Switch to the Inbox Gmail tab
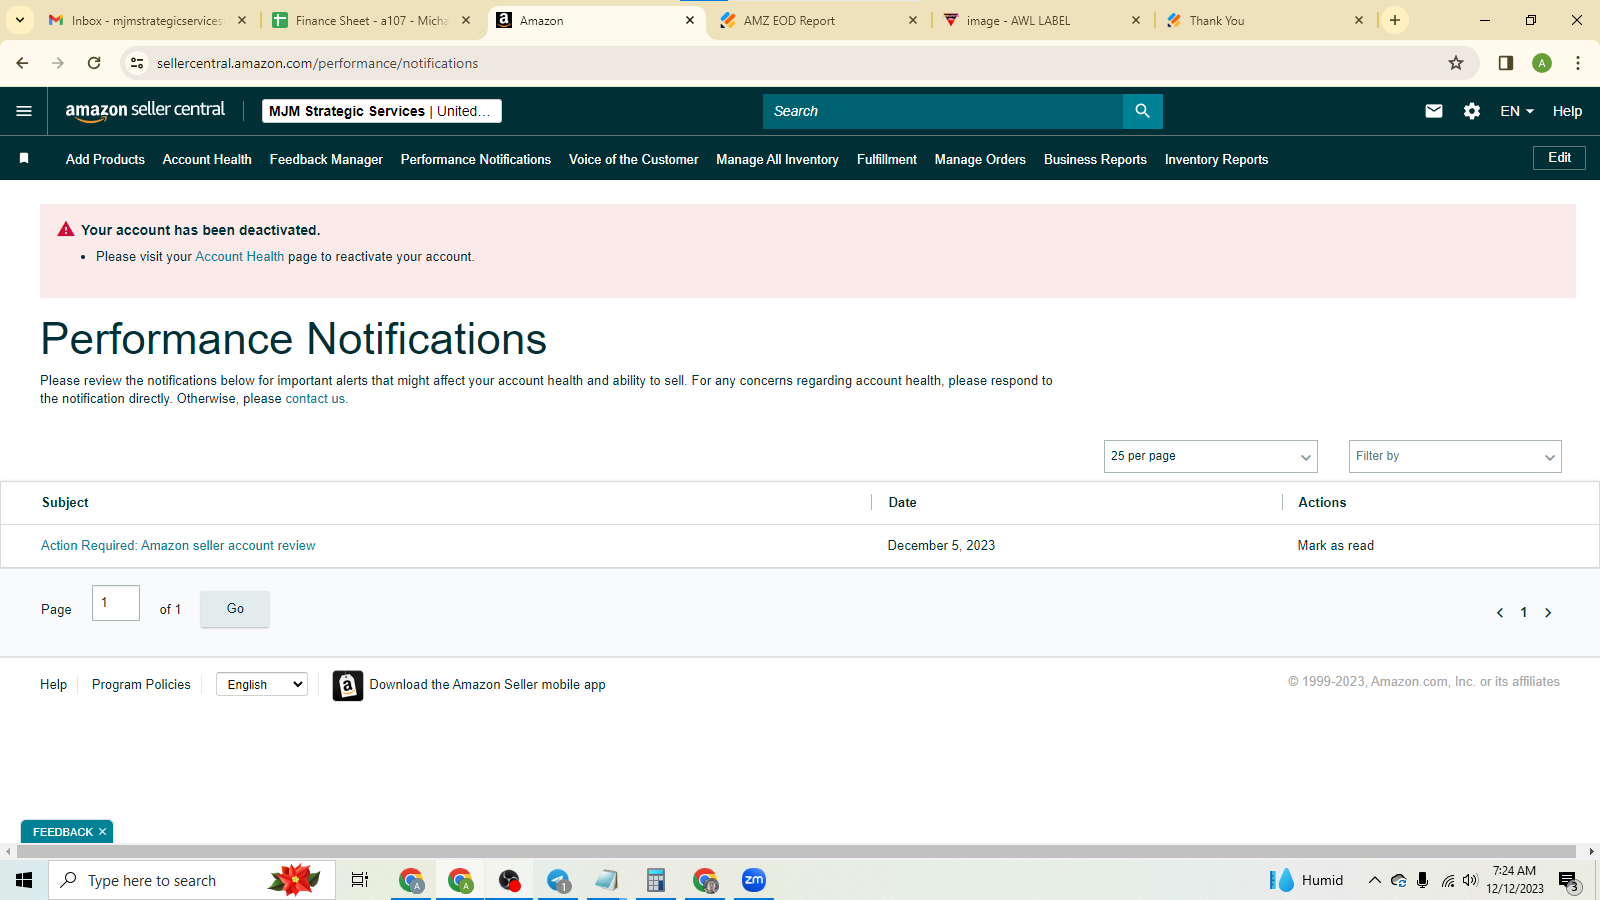The height and width of the screenshot is (900, 1600). pos(147,20)
